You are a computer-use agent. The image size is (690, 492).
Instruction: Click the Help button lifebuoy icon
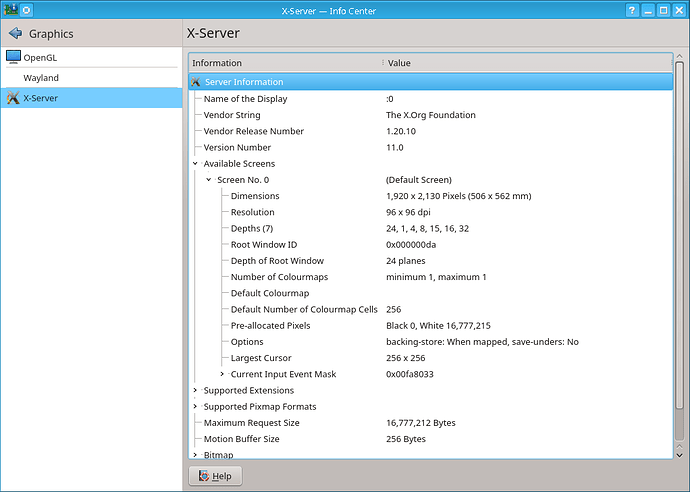(x=204, y=476)
